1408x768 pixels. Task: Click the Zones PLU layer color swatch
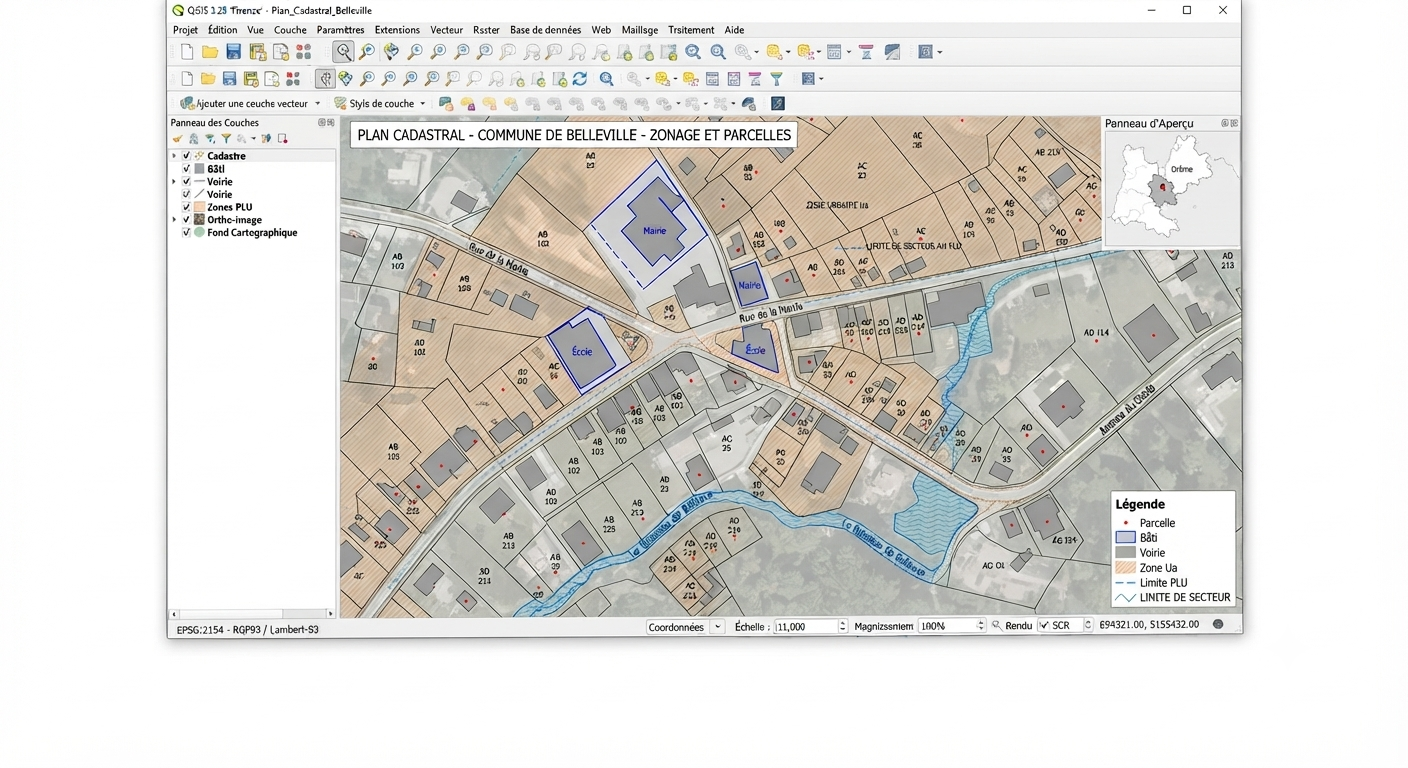tap(199, 207)
